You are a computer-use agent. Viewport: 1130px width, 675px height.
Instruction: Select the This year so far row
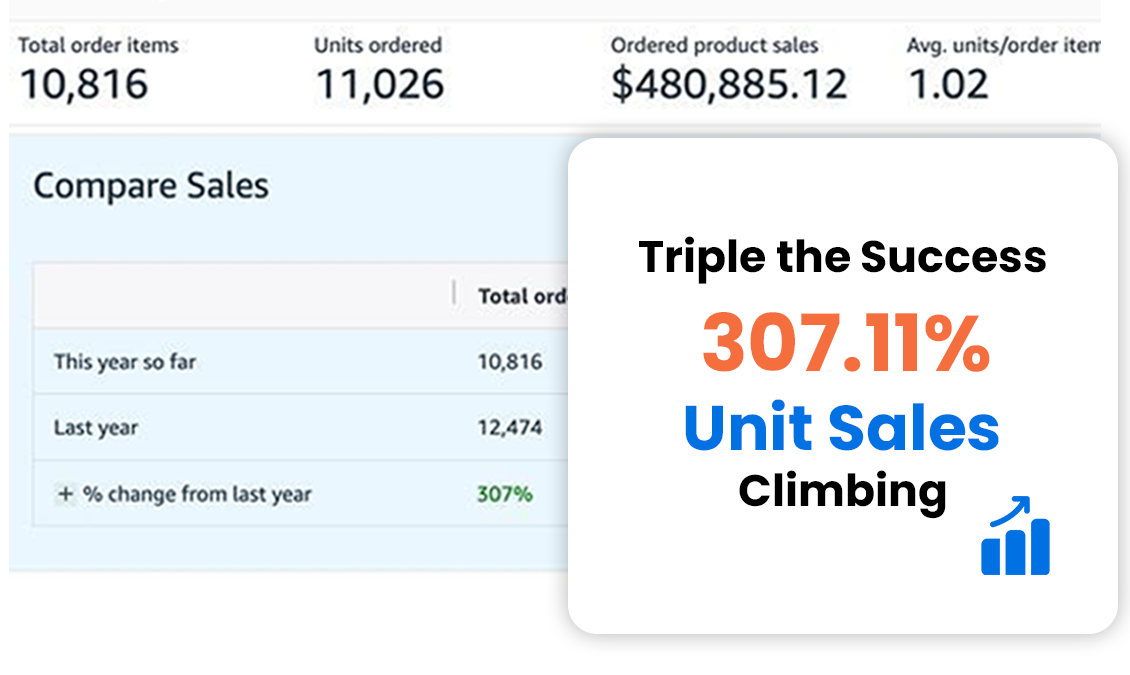point(125,361)
